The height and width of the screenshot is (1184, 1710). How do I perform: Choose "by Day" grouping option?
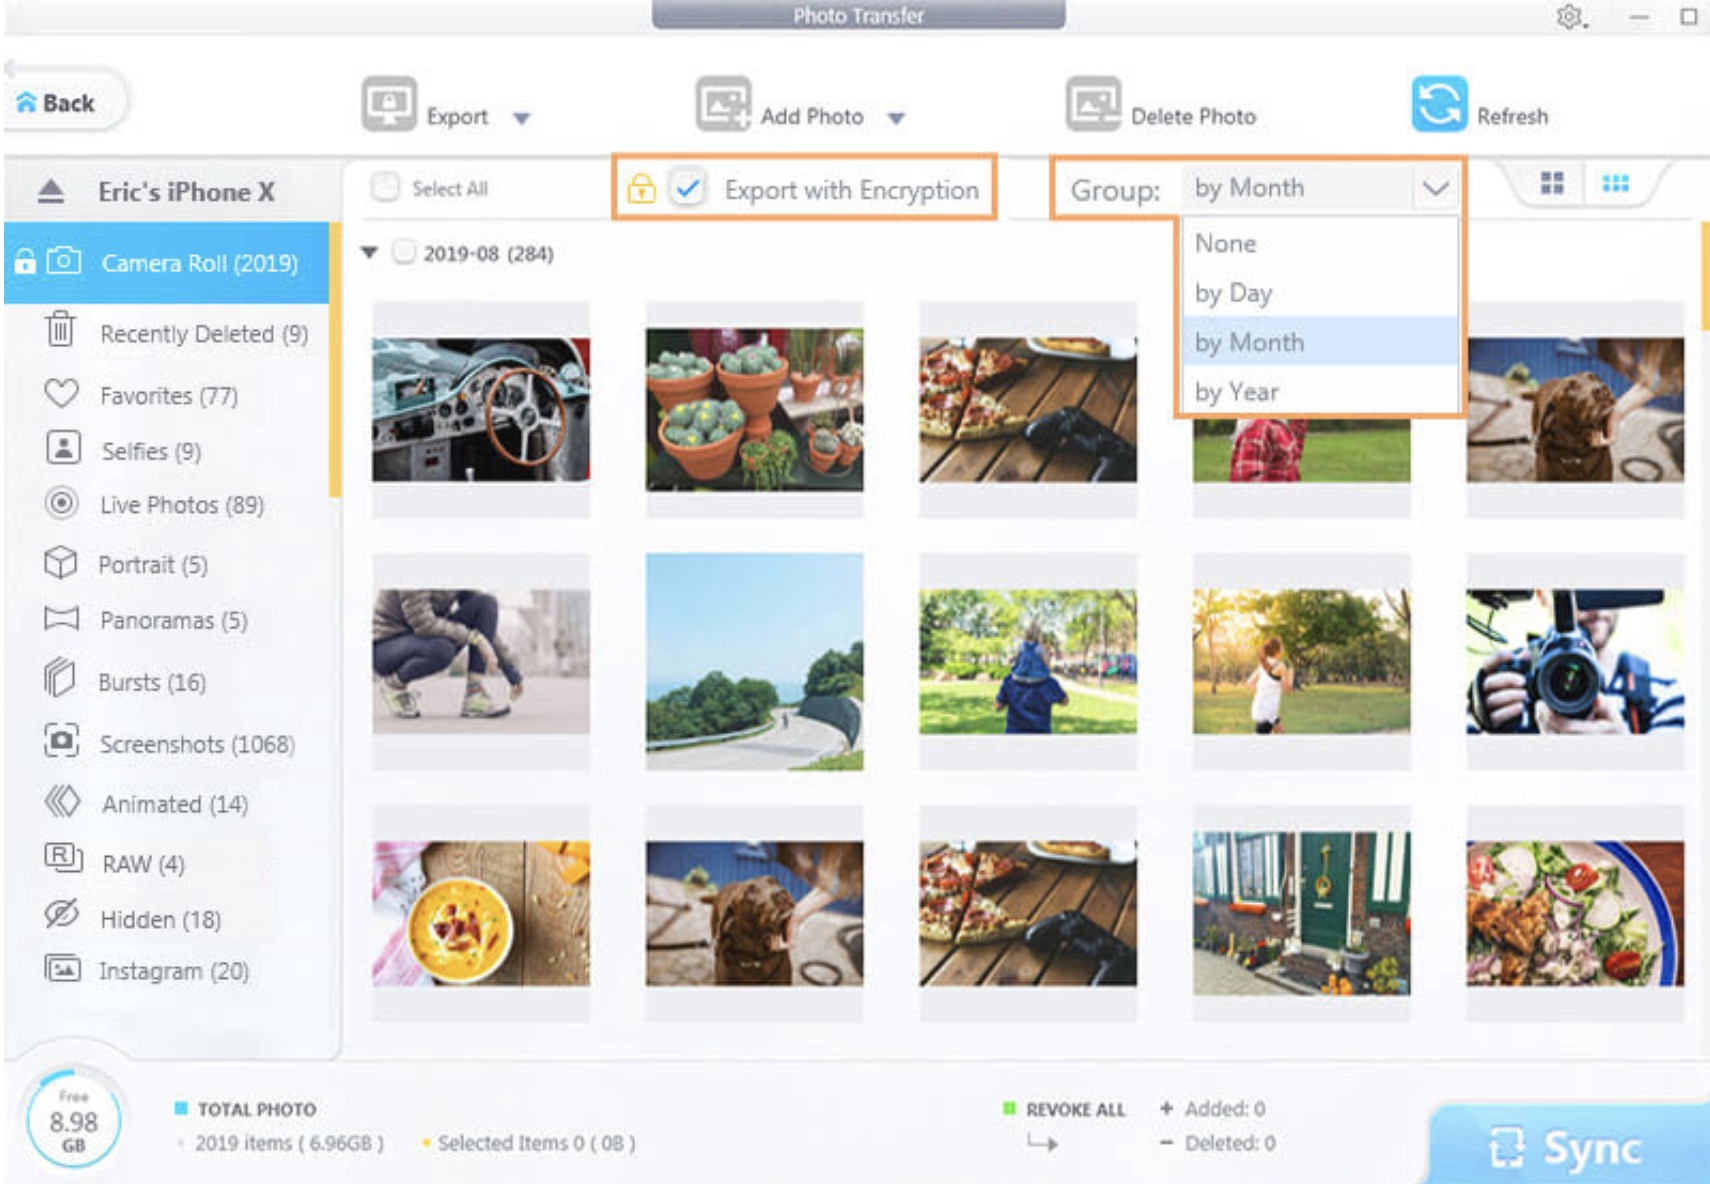(x=1234, y=293)
